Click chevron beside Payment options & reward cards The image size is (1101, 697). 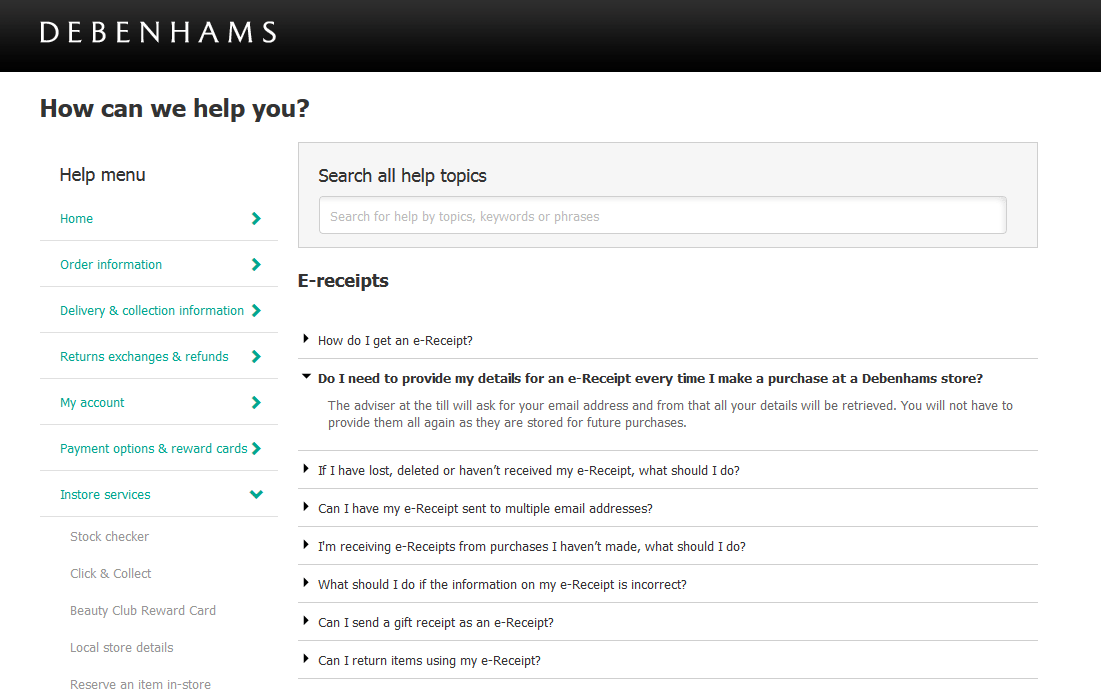256,449
